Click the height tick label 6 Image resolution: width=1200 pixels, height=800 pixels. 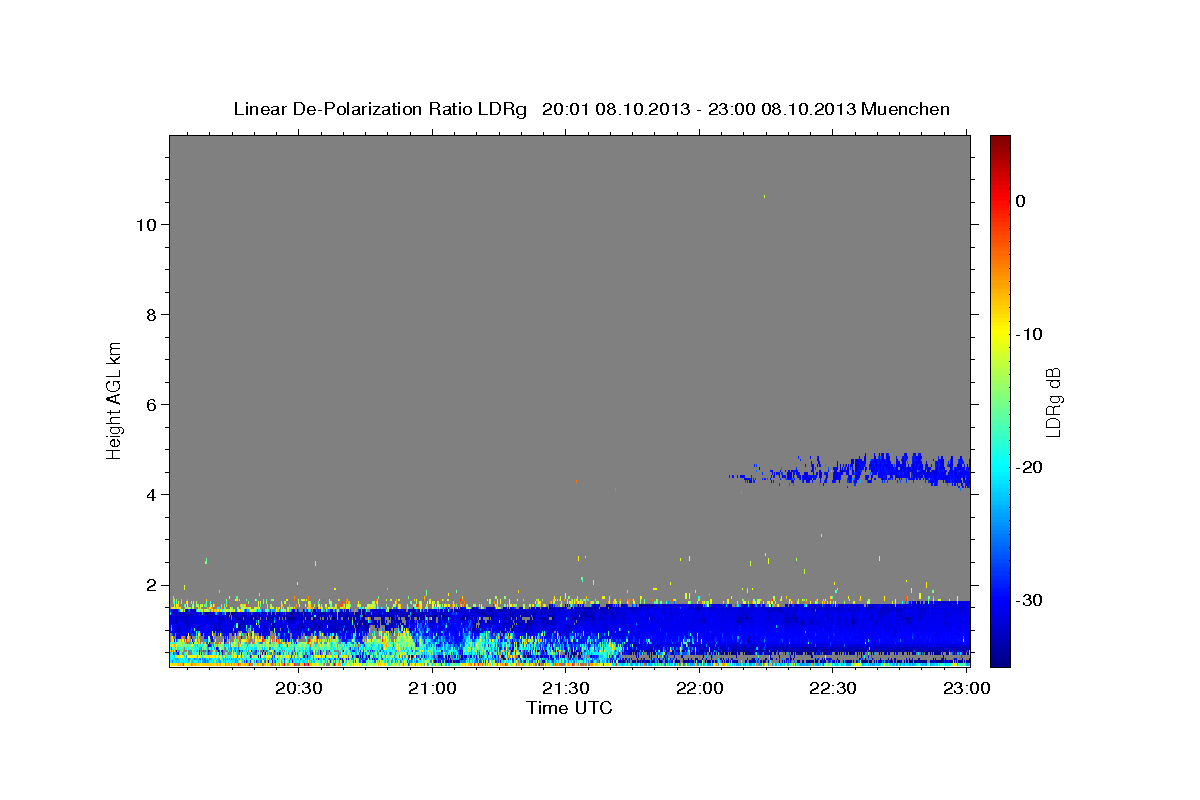click(x=149, y=405)
